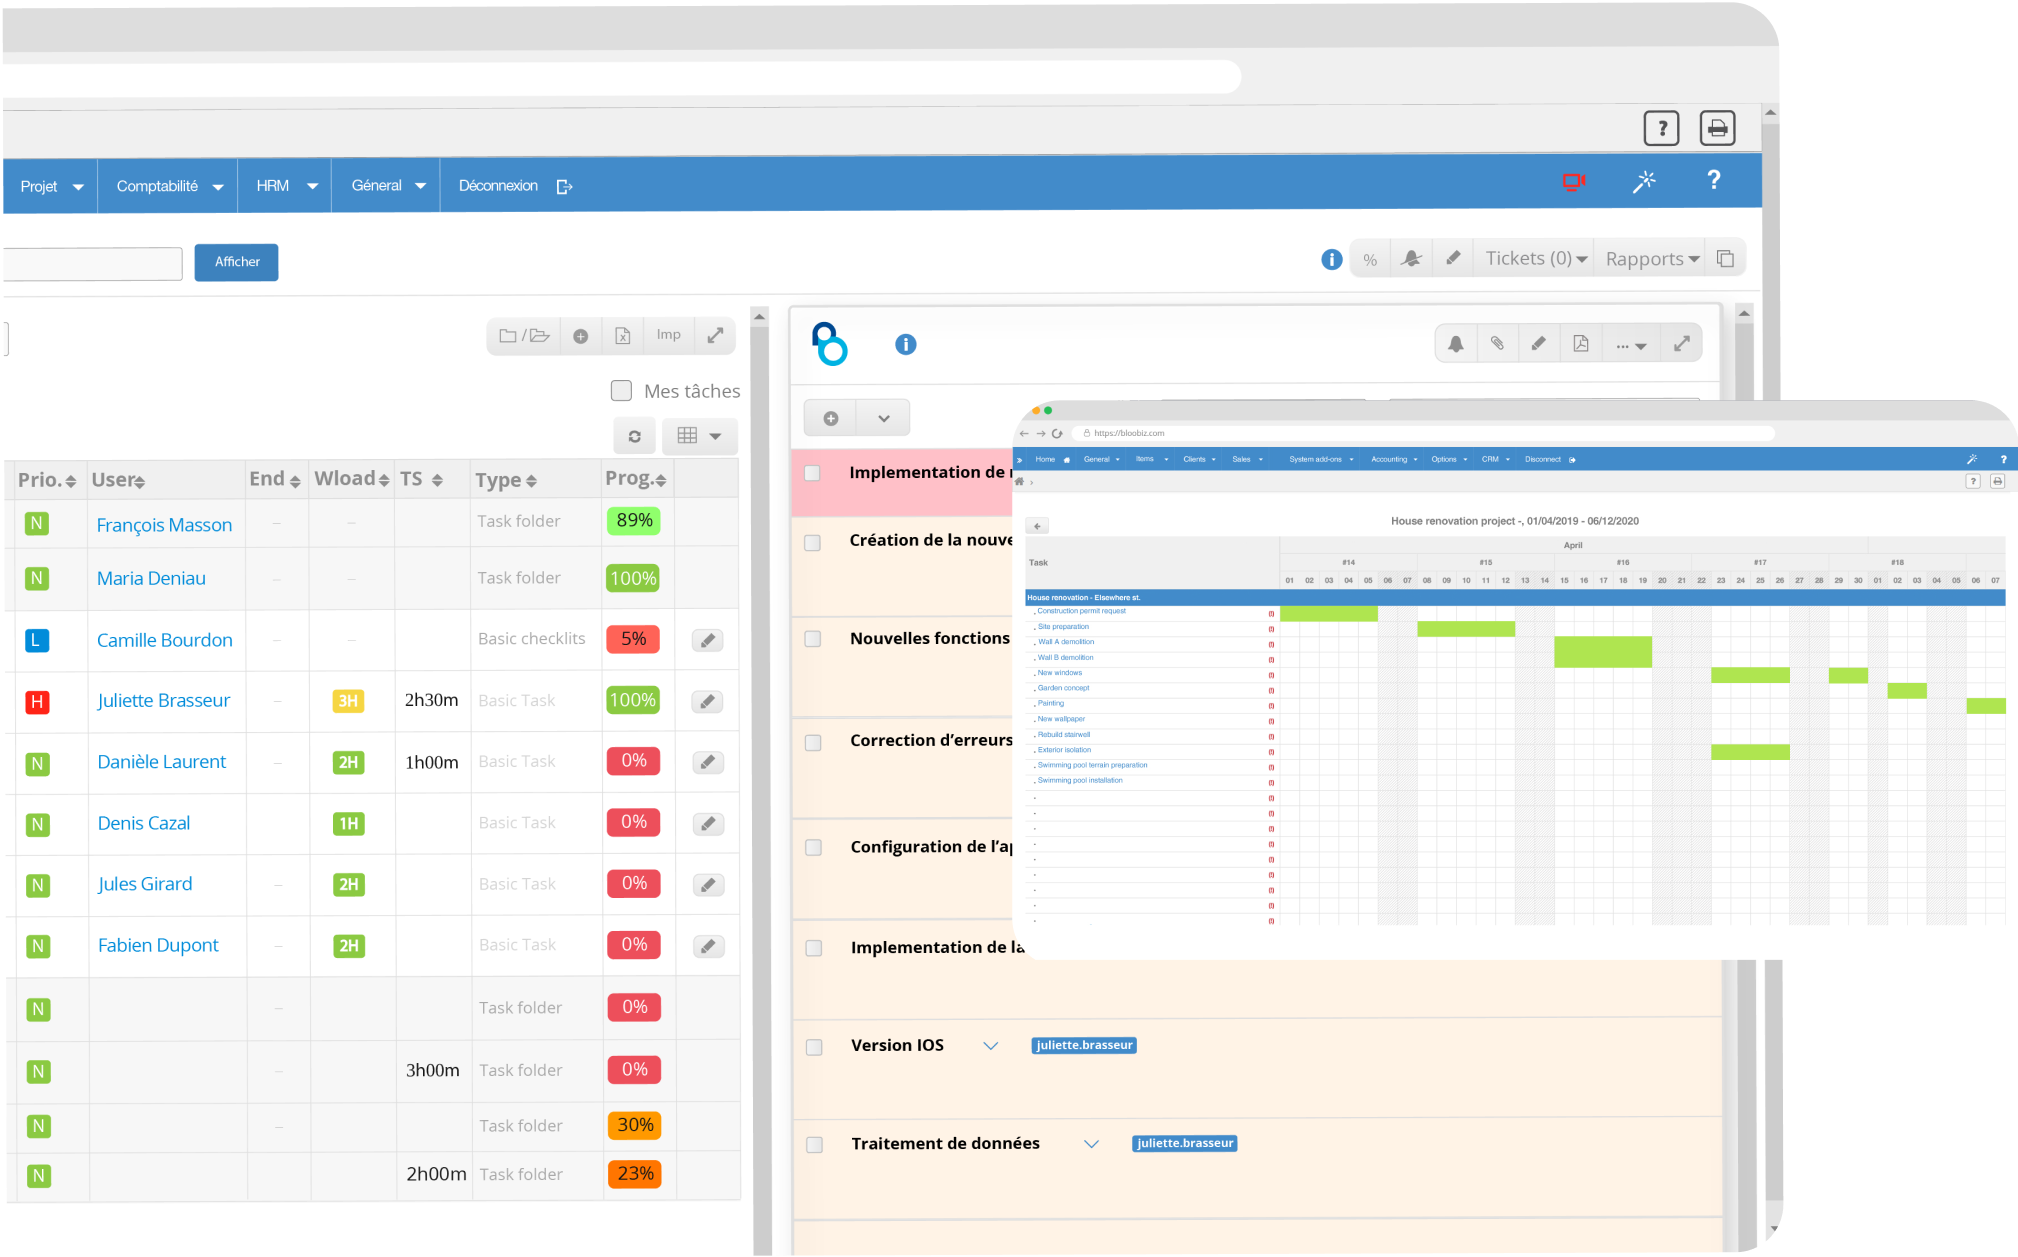The height and width of the screenshot is (1257, 2018).
Task: Click the blue info icon next to logo
Action: pos(906,344)
